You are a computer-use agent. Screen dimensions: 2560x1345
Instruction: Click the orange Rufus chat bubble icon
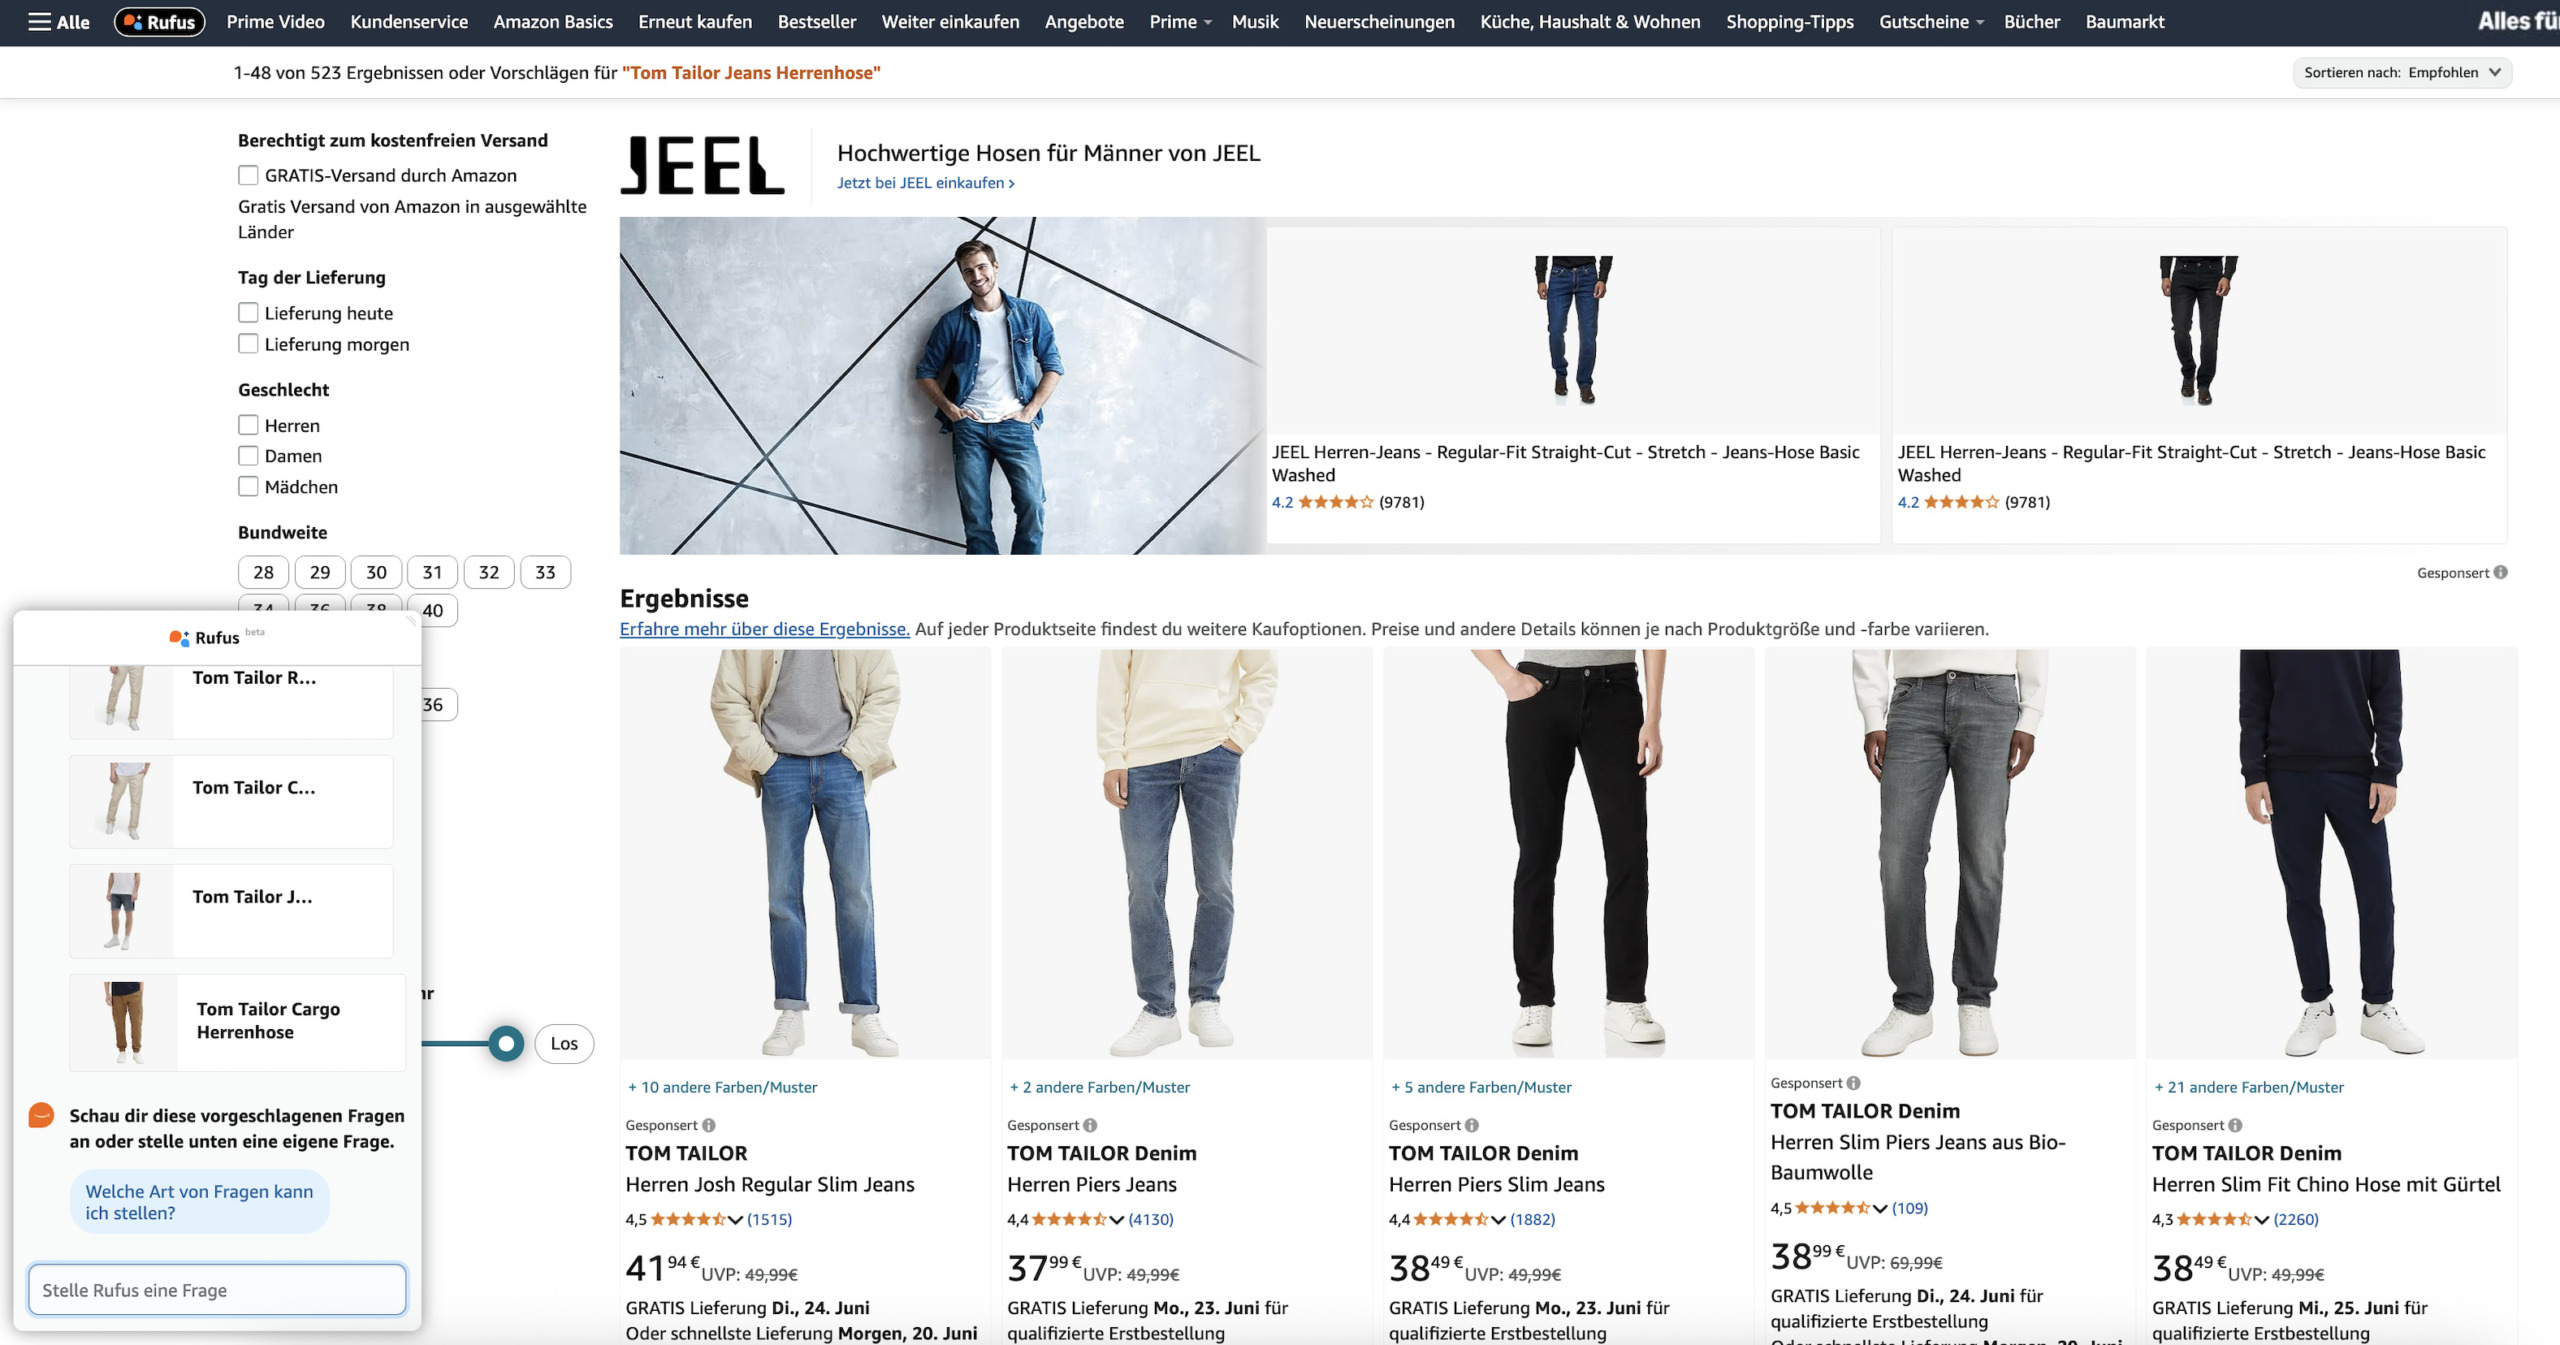click(x=41, y=1115)
